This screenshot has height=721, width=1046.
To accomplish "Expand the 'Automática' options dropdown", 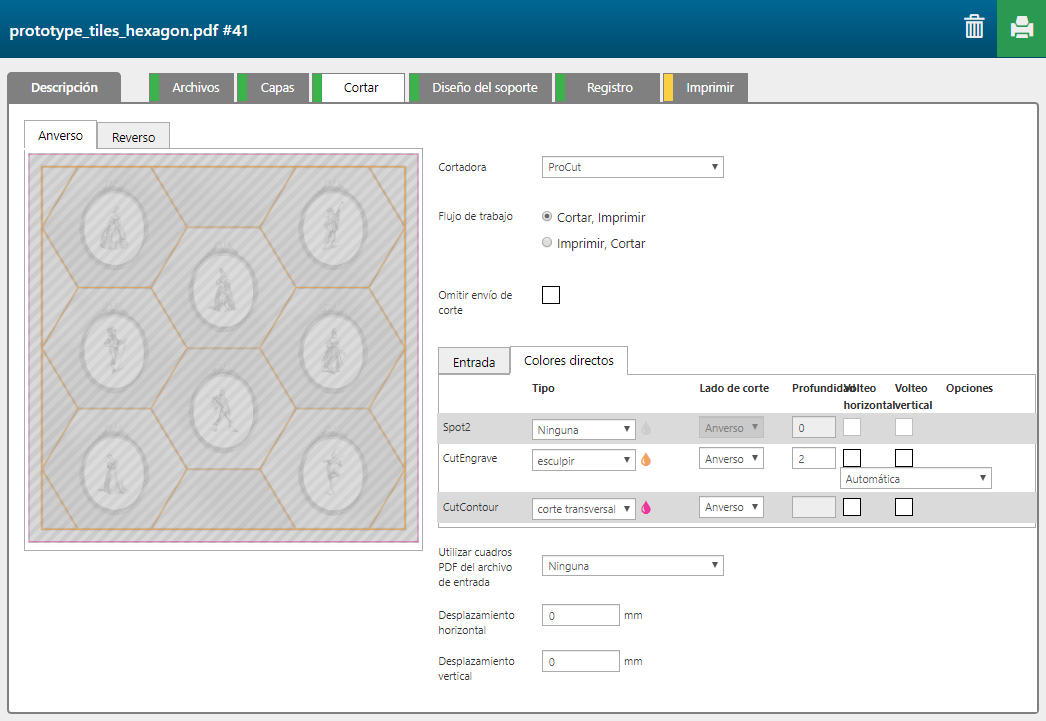I will tap(915, 479).
